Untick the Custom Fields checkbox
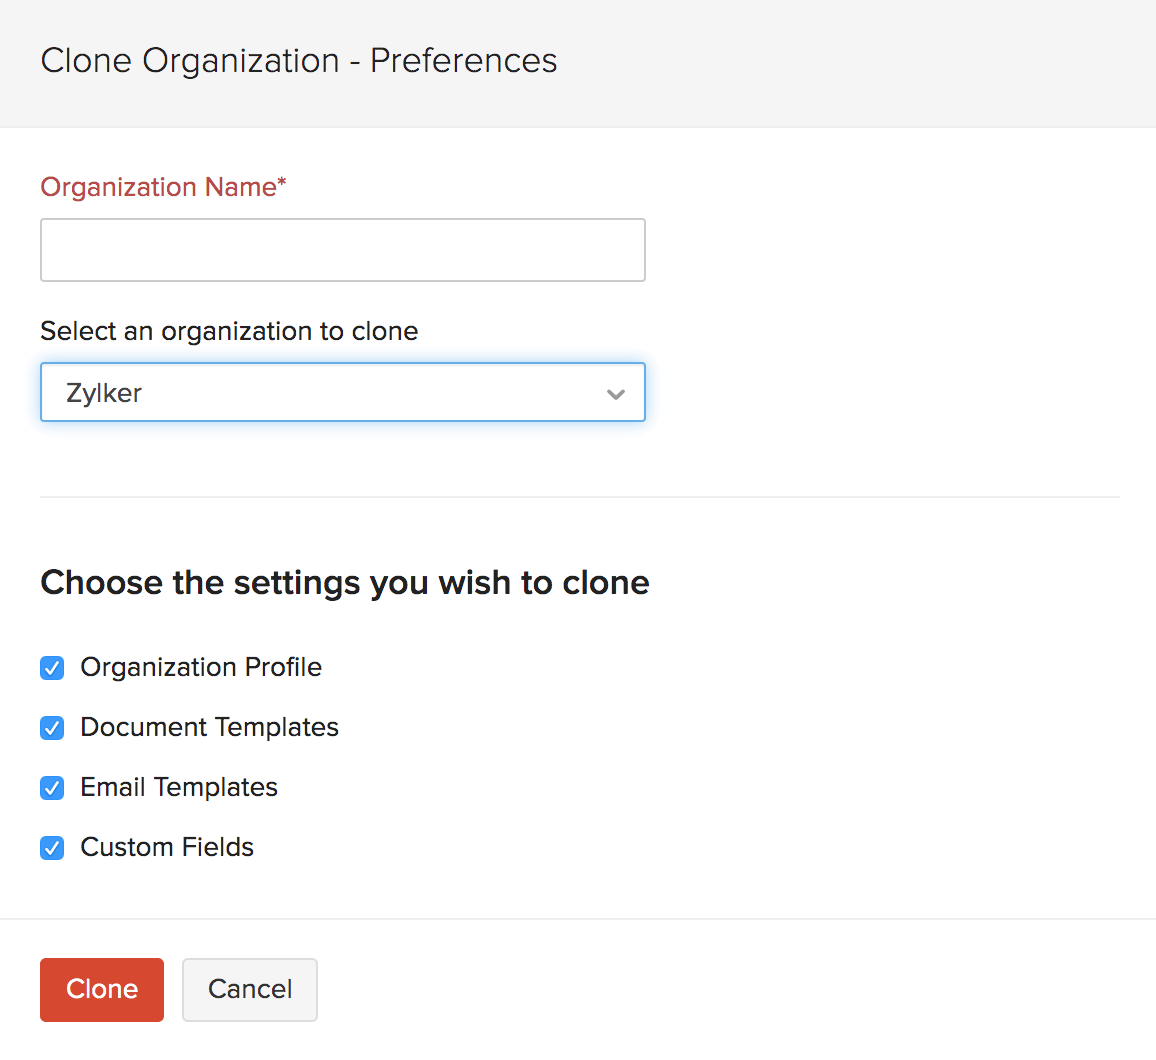The height and width of the screenshot is (1060, 1156). (52, 848)
